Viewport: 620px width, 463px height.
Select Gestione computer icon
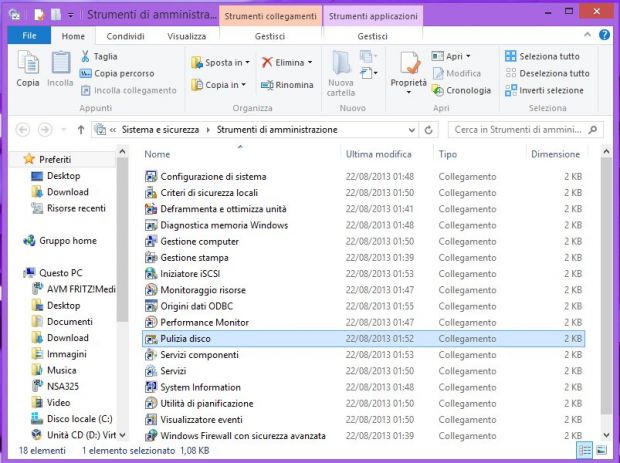click(x=151, y=242)
